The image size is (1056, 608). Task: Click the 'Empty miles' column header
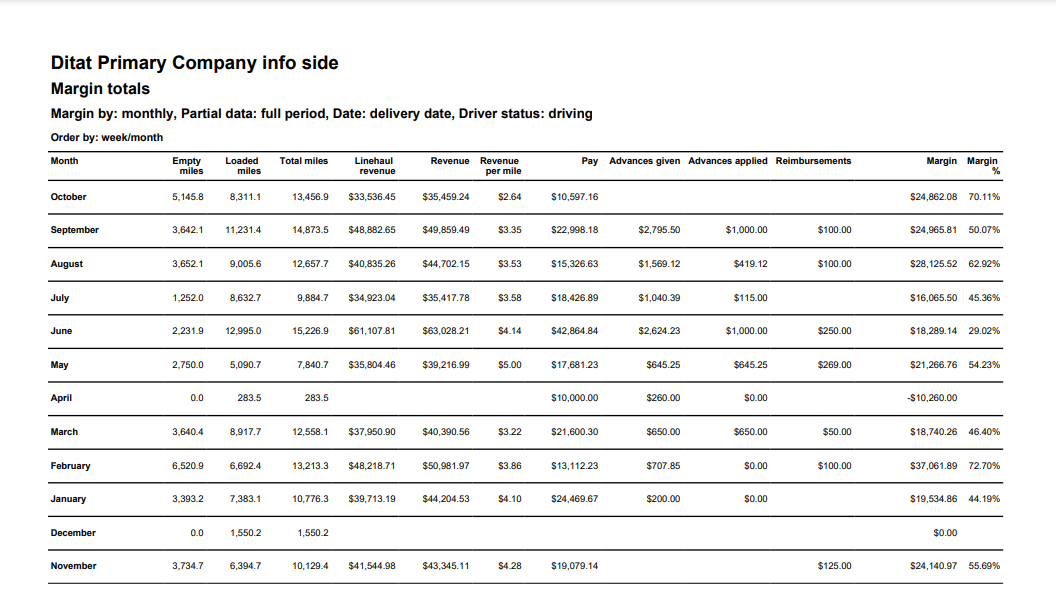click(x=187, y=166)
